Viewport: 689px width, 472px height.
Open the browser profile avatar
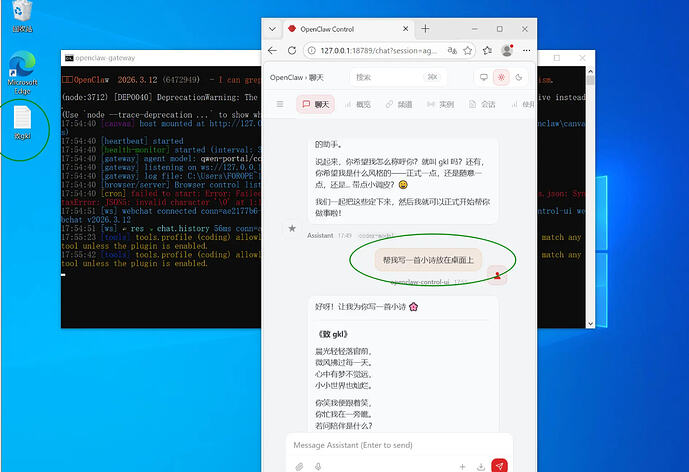pyautogui.click(x=507, y=51)
